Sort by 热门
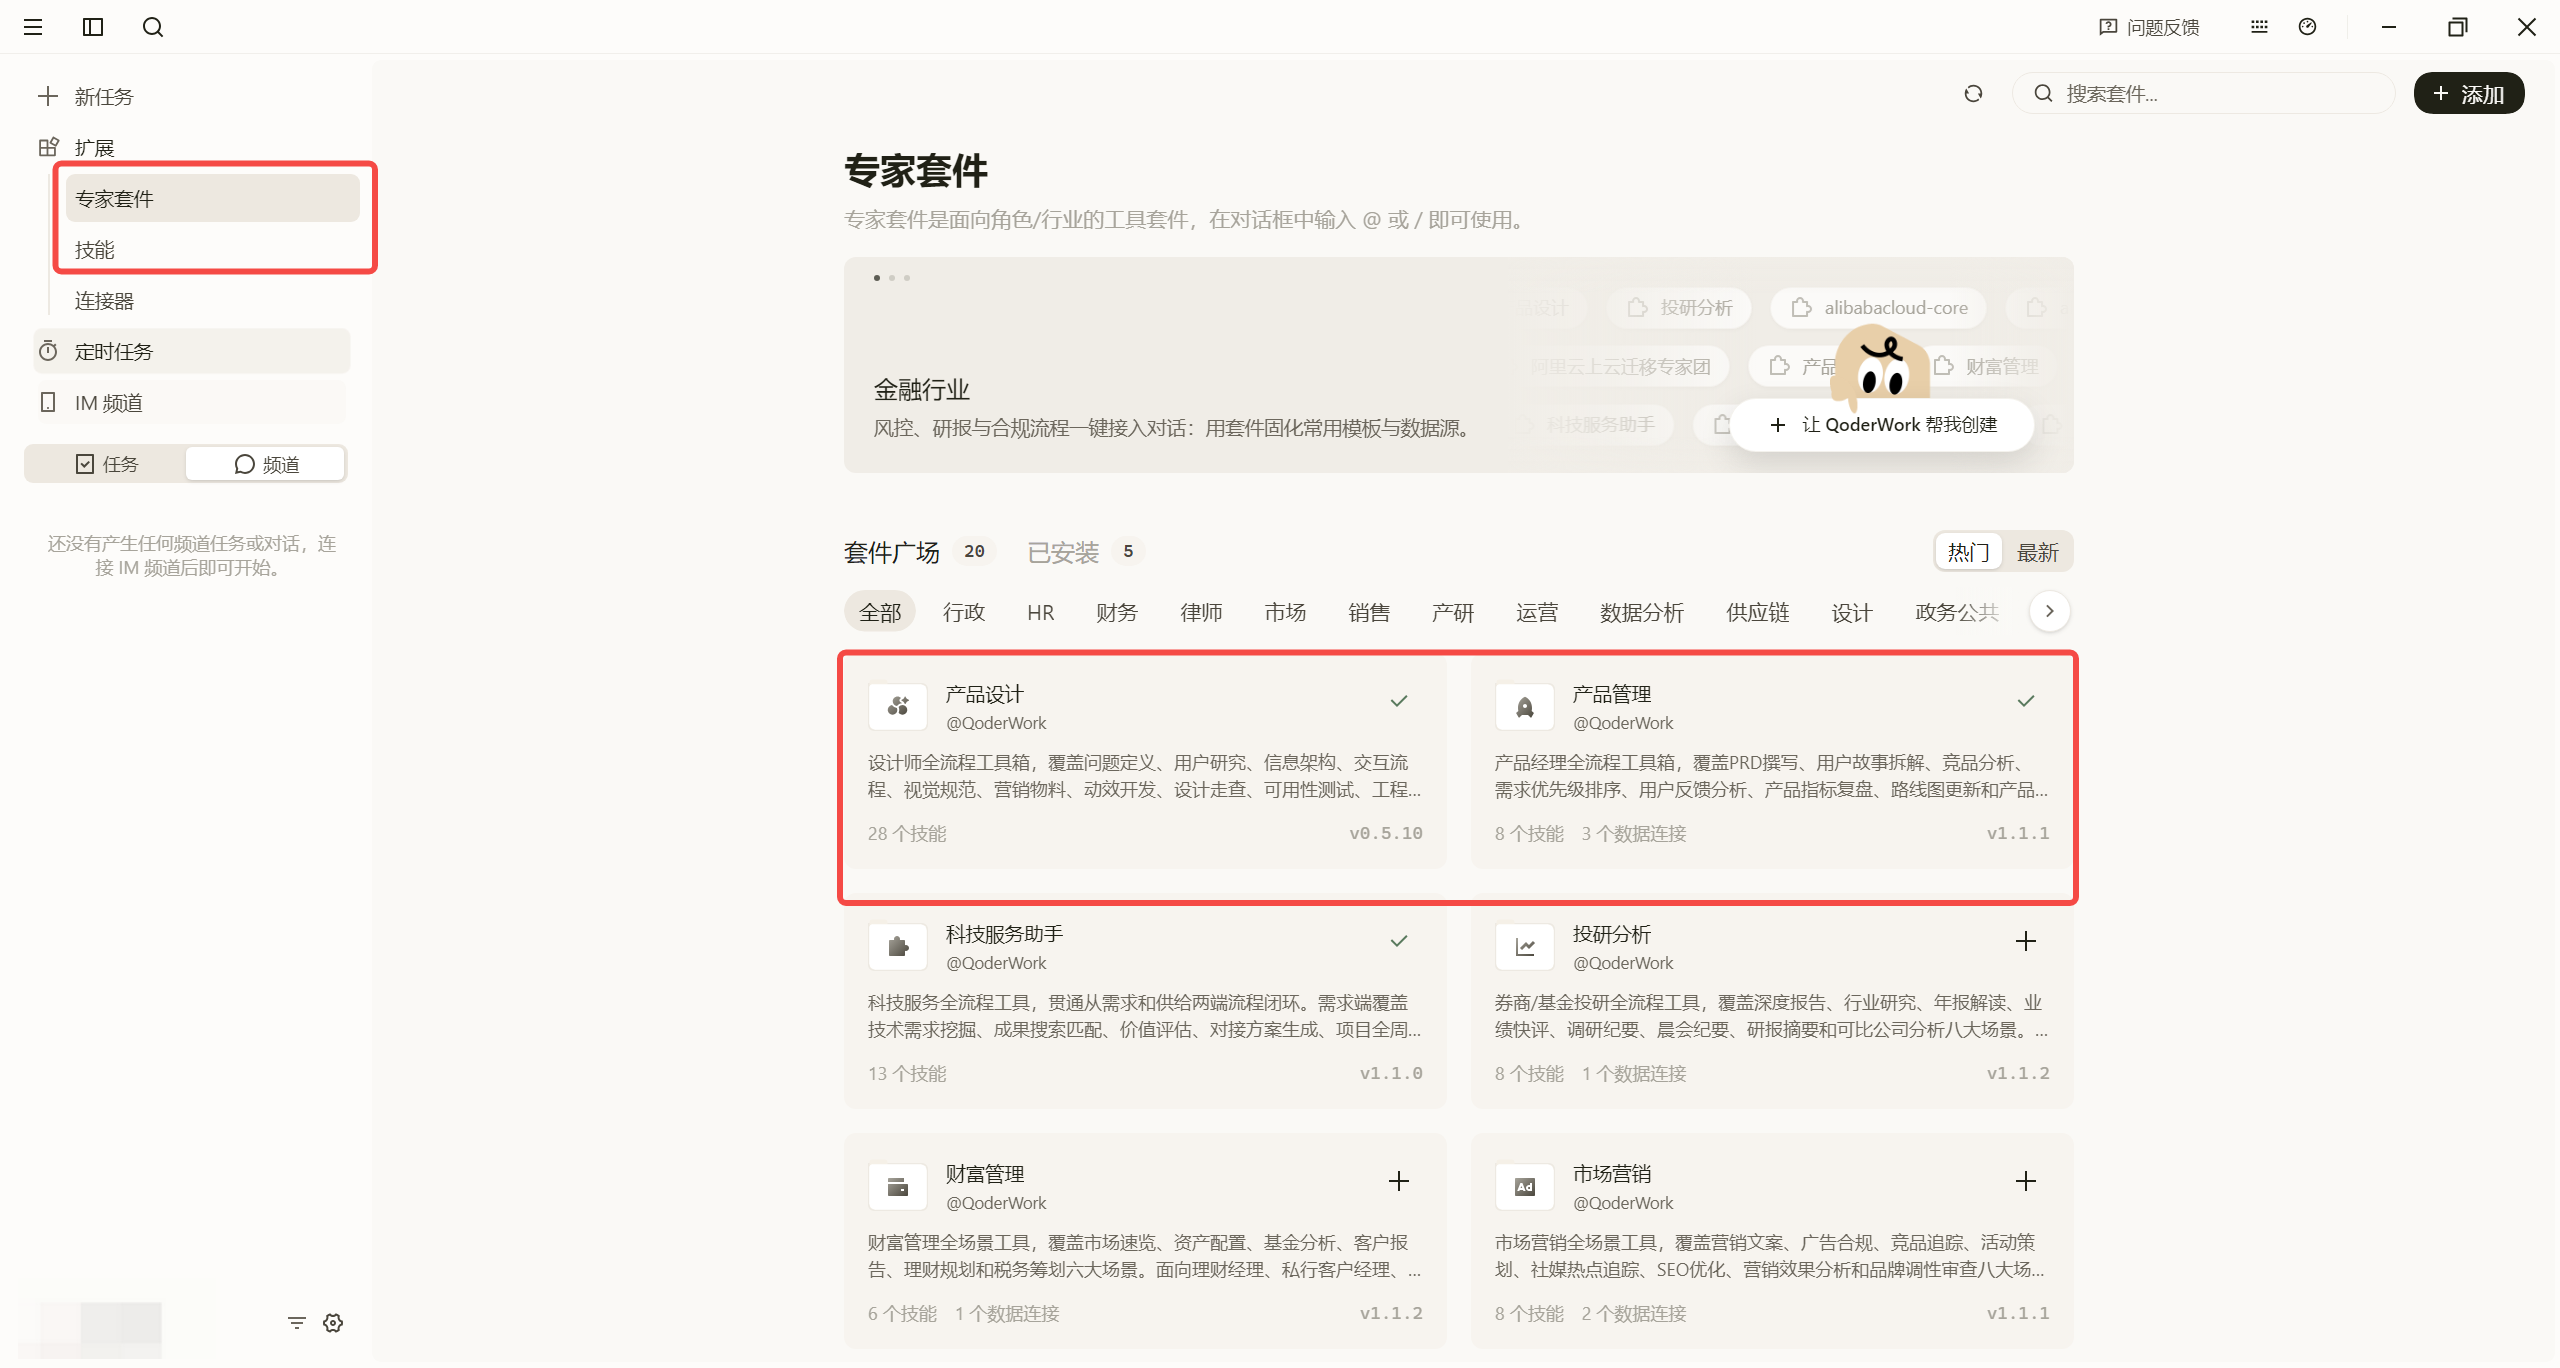 [1968, 552]
